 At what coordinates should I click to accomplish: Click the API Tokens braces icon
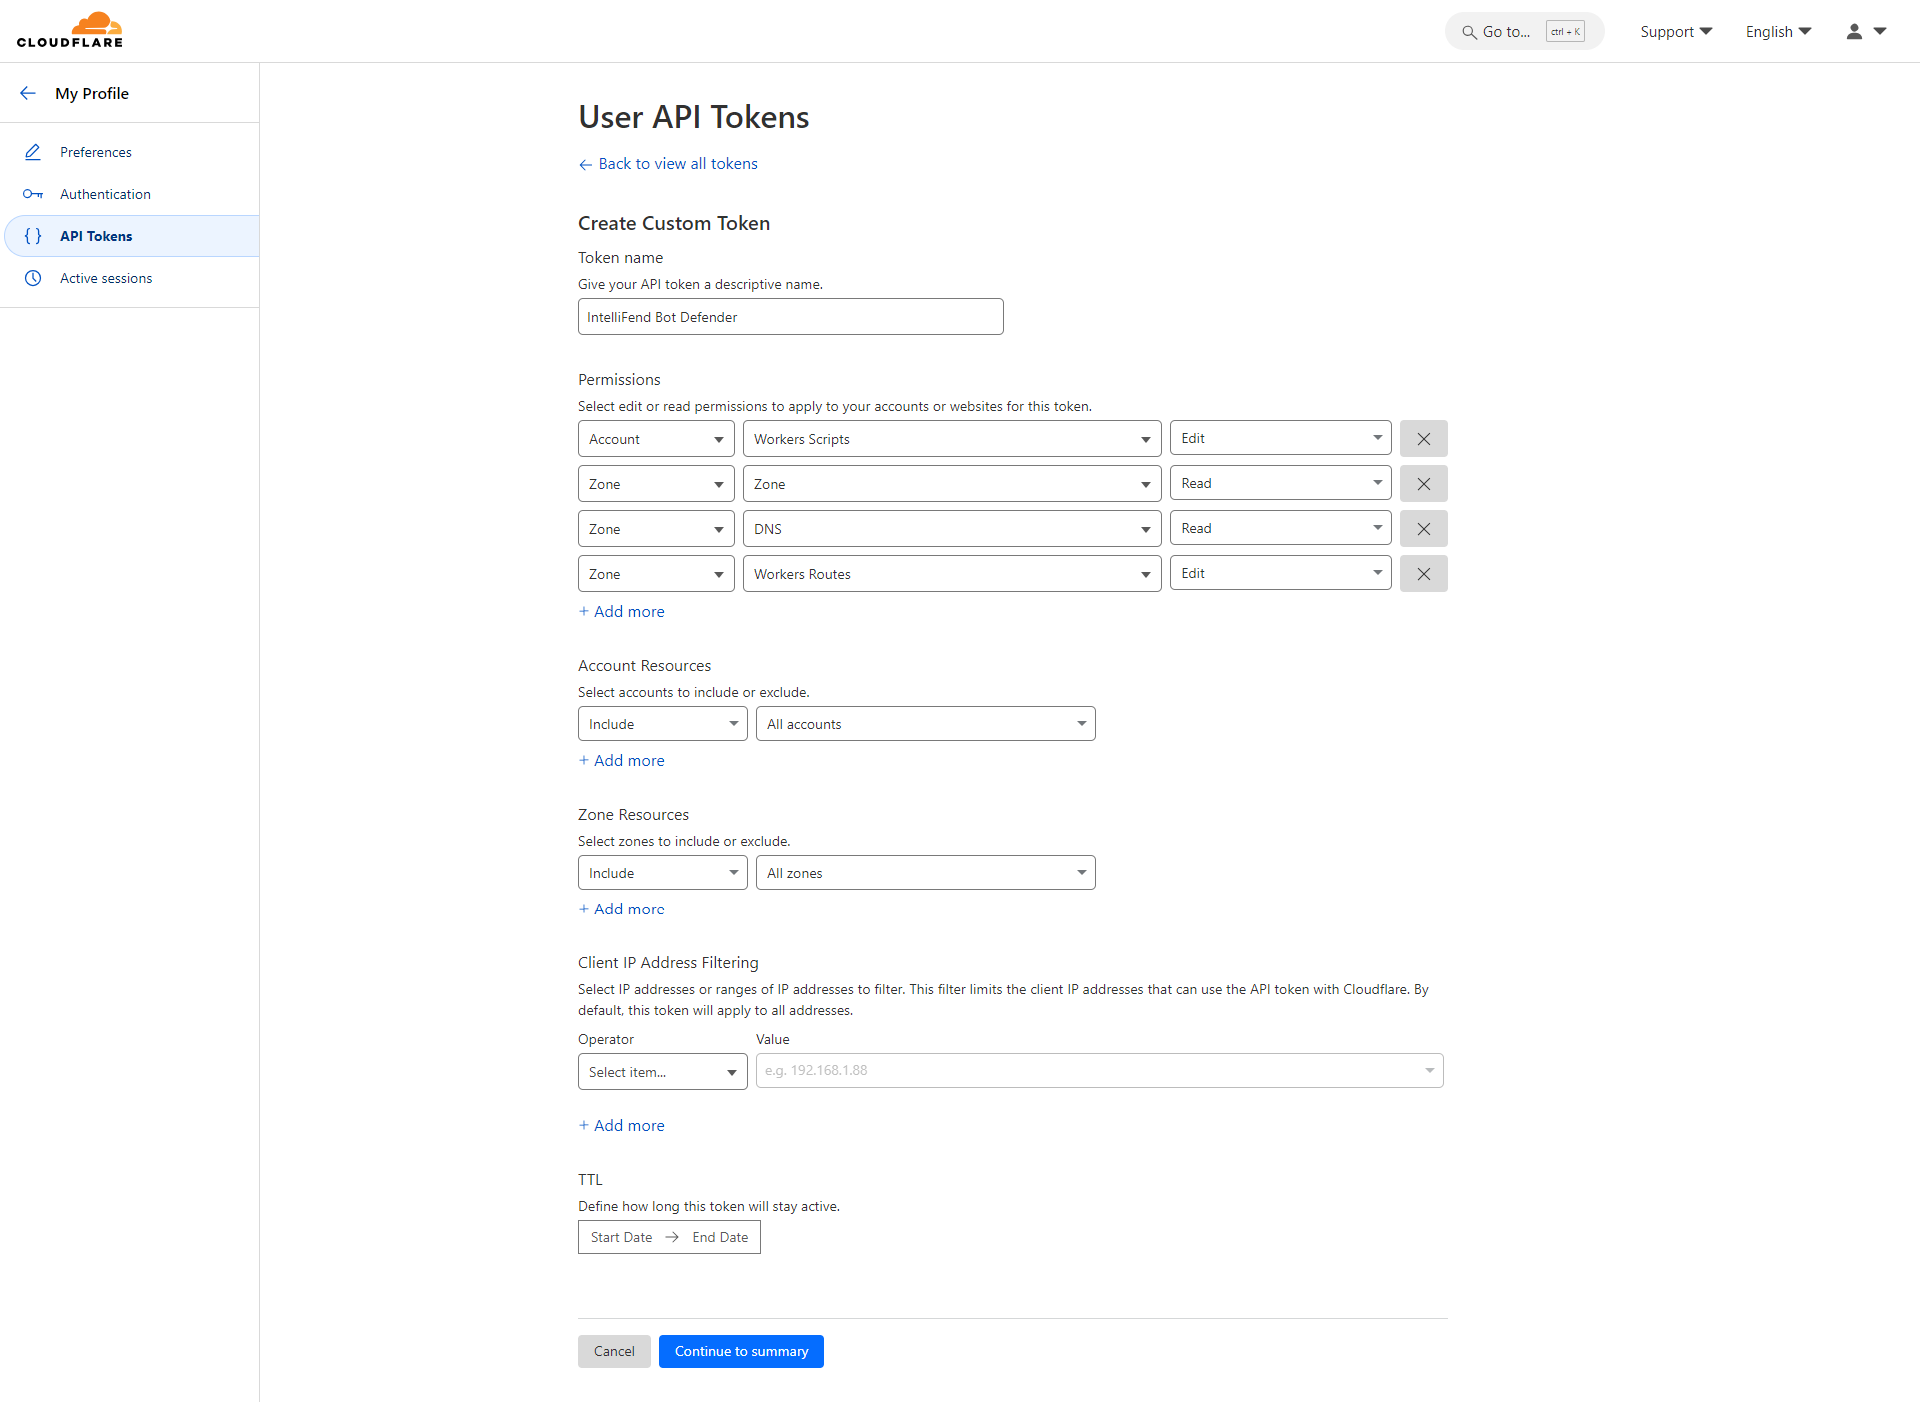[33, 236]
